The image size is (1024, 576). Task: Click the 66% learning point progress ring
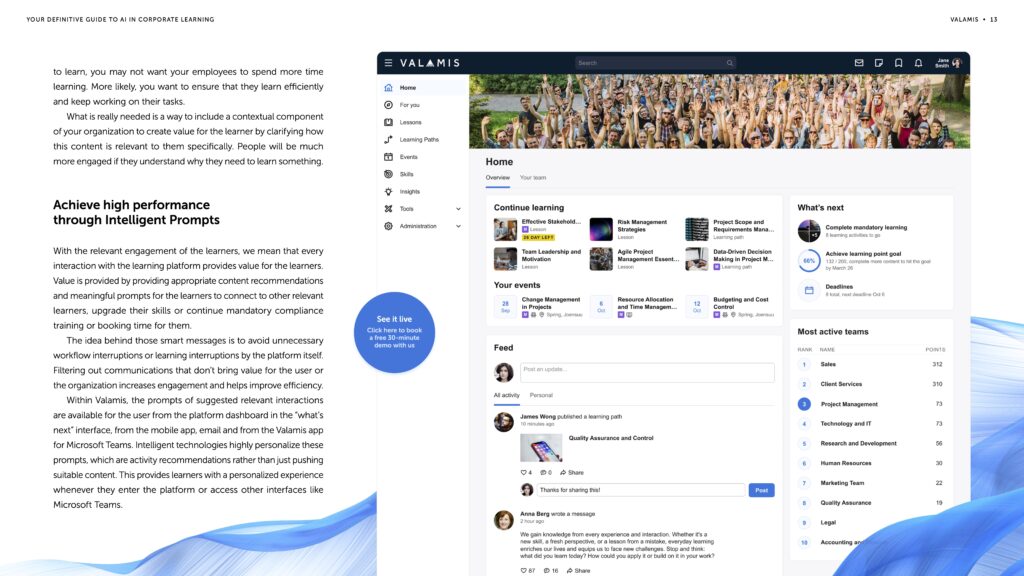click(x=809, y=261)
